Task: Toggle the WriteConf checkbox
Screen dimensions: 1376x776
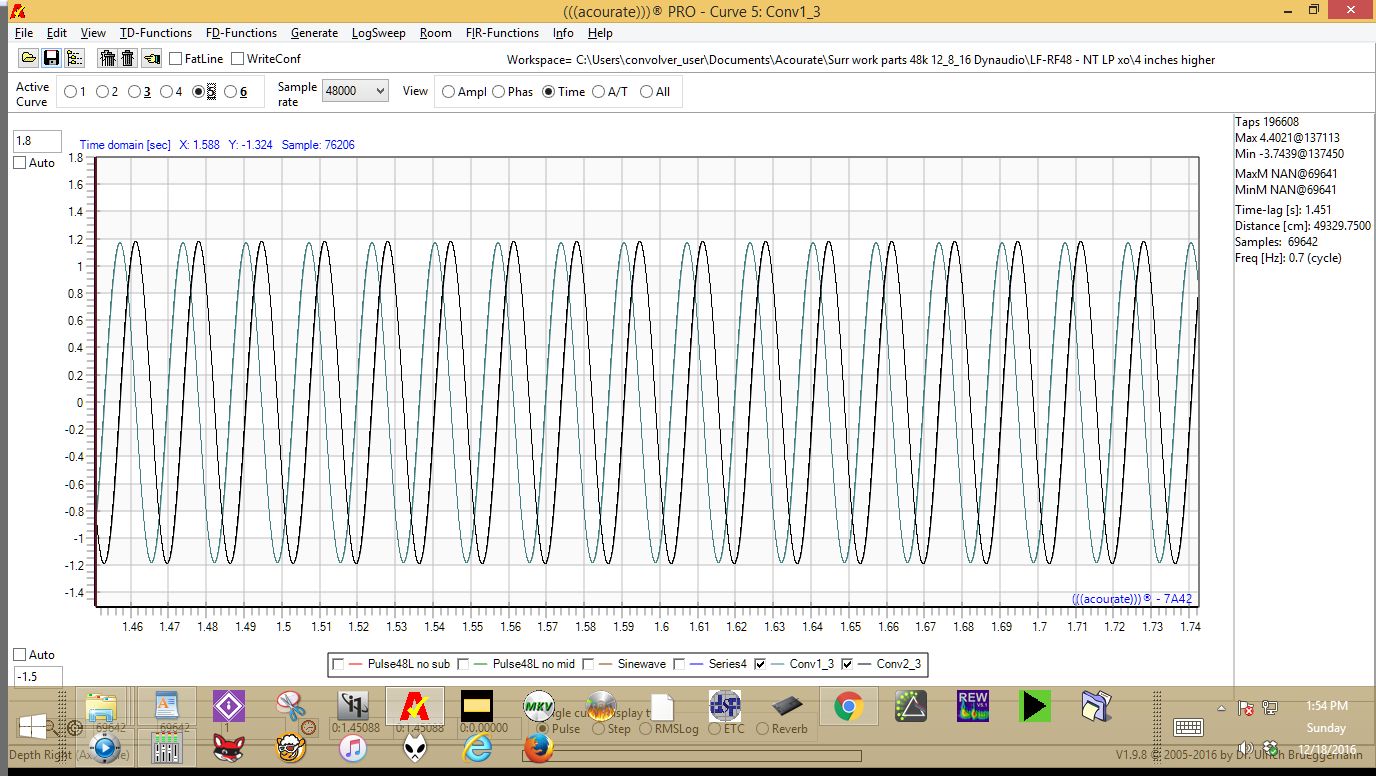Action: coord(238,59)
